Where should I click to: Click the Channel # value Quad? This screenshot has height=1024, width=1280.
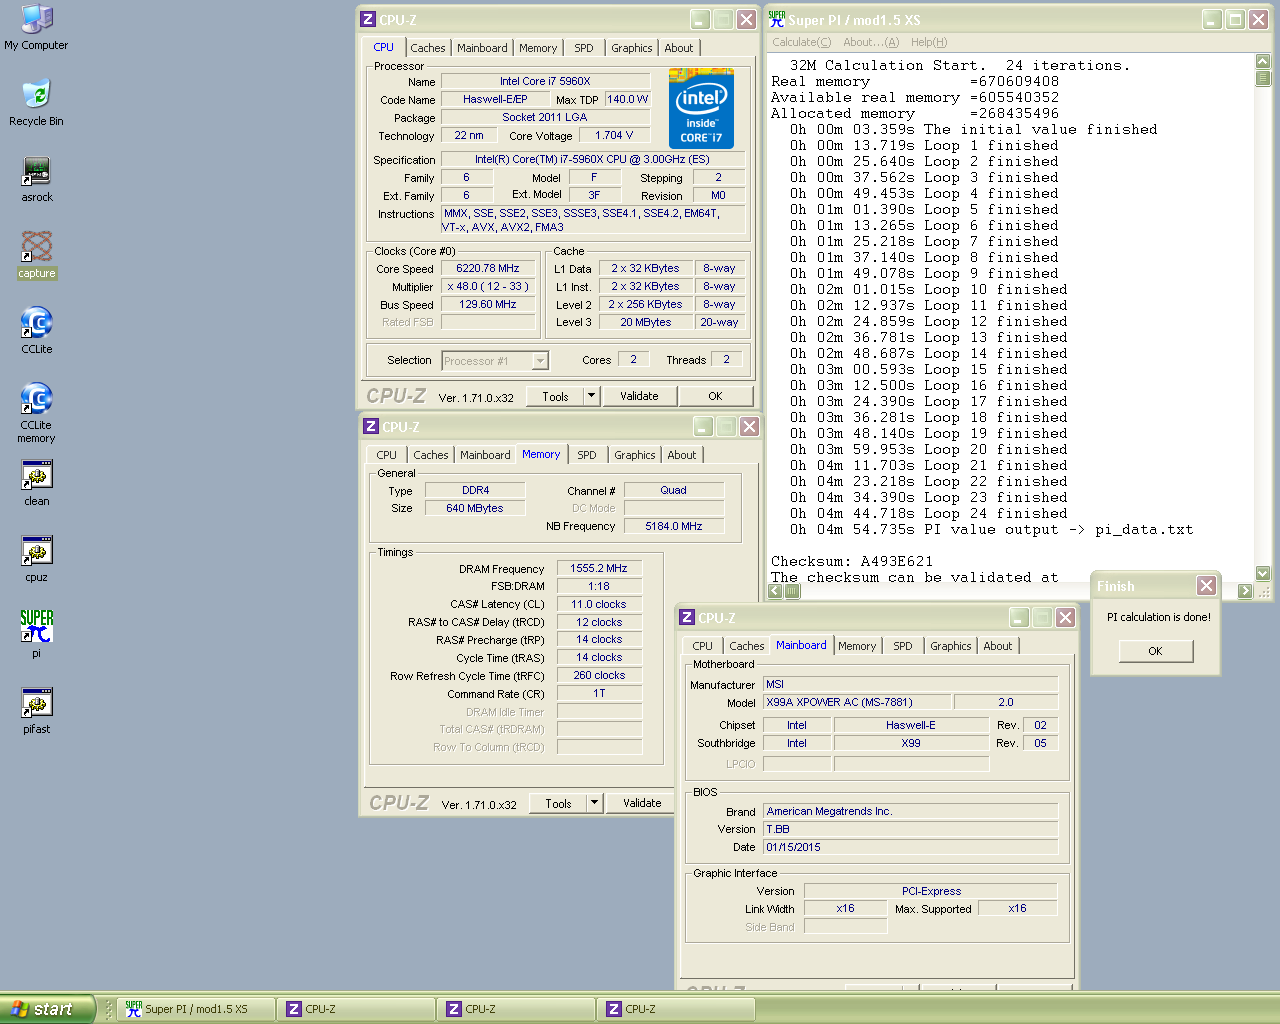point(674,490)
